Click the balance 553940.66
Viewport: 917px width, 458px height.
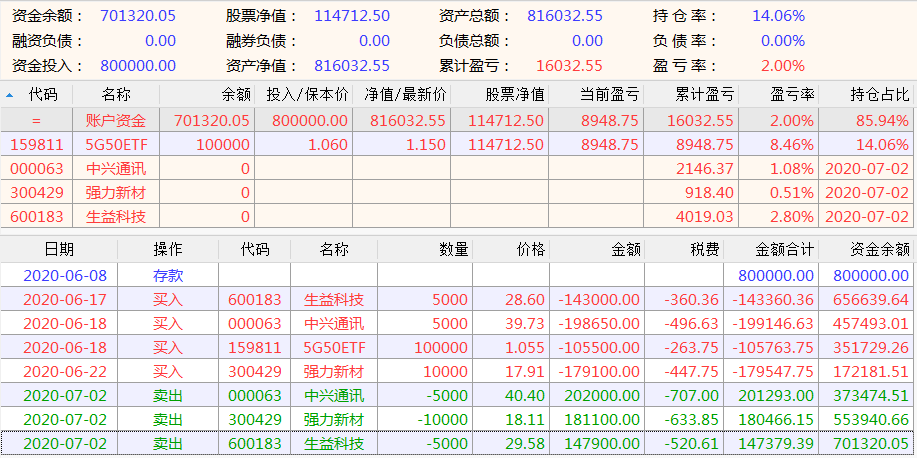[871, 420]
